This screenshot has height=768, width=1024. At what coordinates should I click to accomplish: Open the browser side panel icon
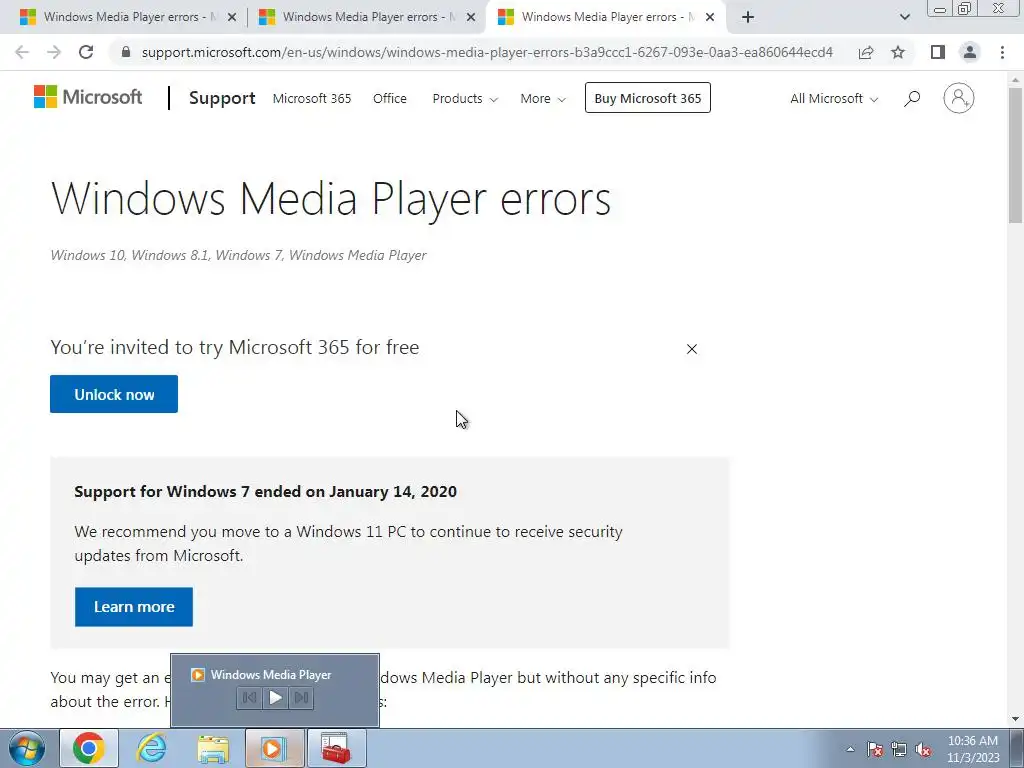point(938,52)
